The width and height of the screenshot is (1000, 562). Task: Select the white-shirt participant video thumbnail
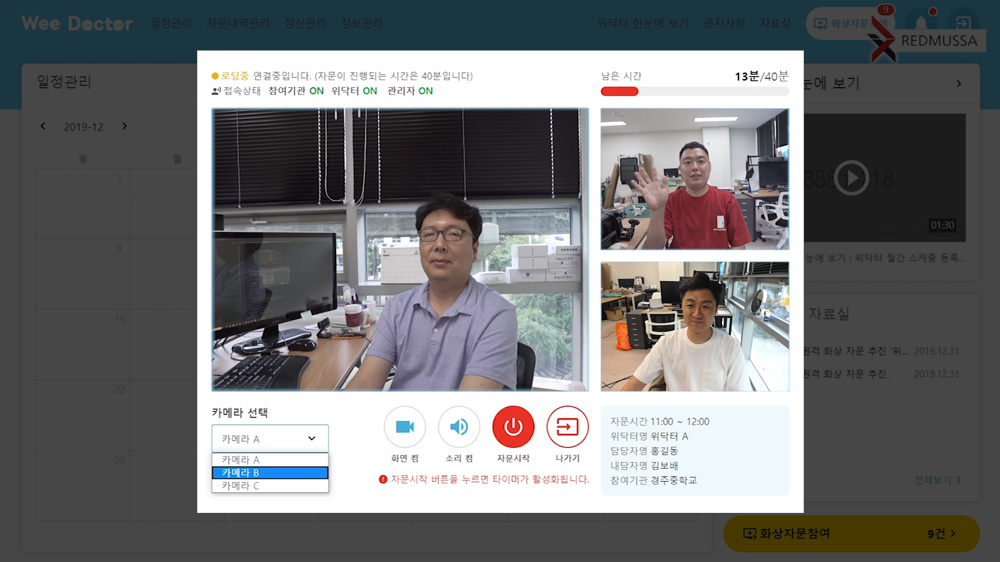tap(695, 326)
